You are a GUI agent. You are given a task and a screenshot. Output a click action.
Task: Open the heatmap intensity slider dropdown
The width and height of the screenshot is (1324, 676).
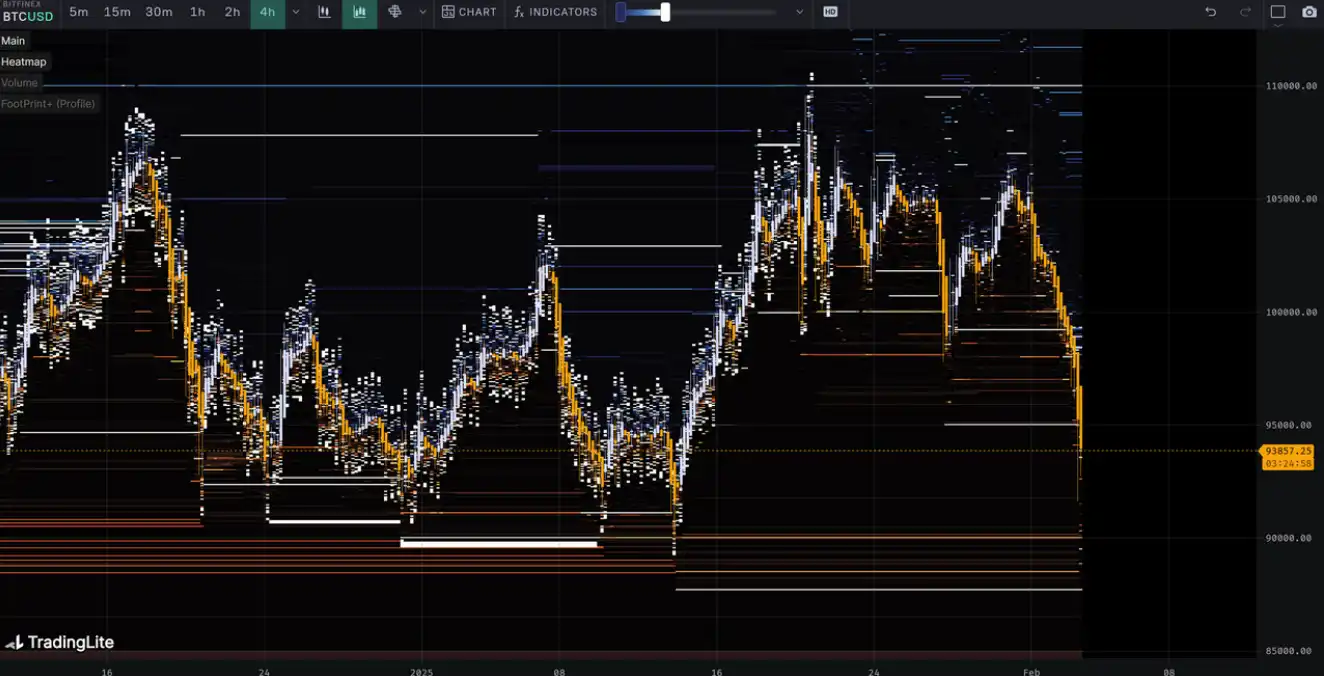pos(799,12)
